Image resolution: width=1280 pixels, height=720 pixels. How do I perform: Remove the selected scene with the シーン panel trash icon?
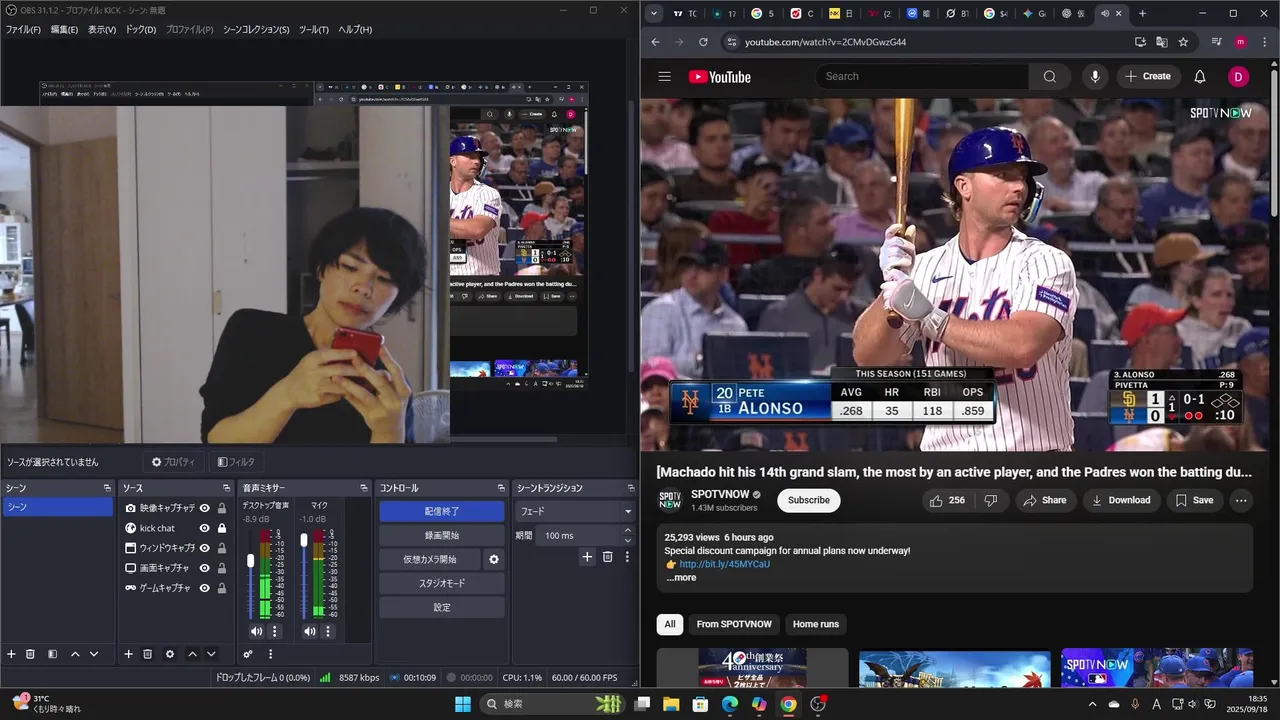(31, 654)
